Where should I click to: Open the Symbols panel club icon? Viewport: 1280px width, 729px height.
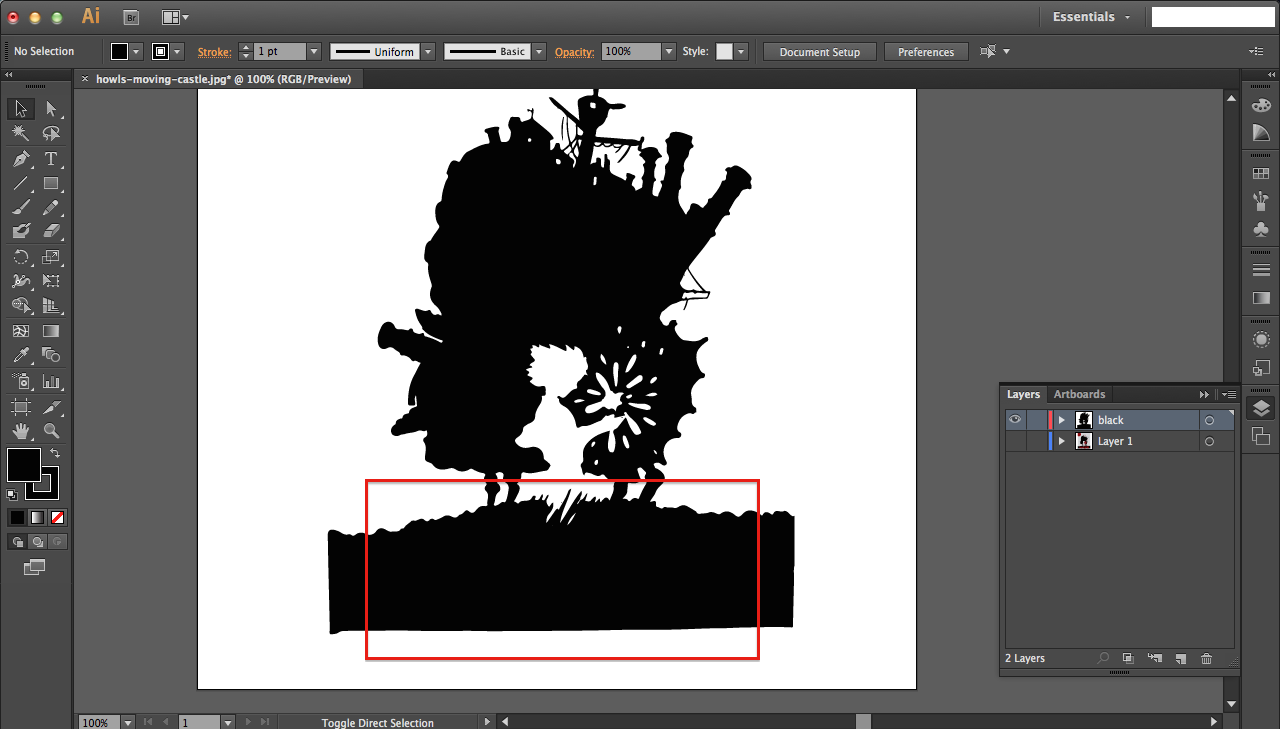(1261, 229)
